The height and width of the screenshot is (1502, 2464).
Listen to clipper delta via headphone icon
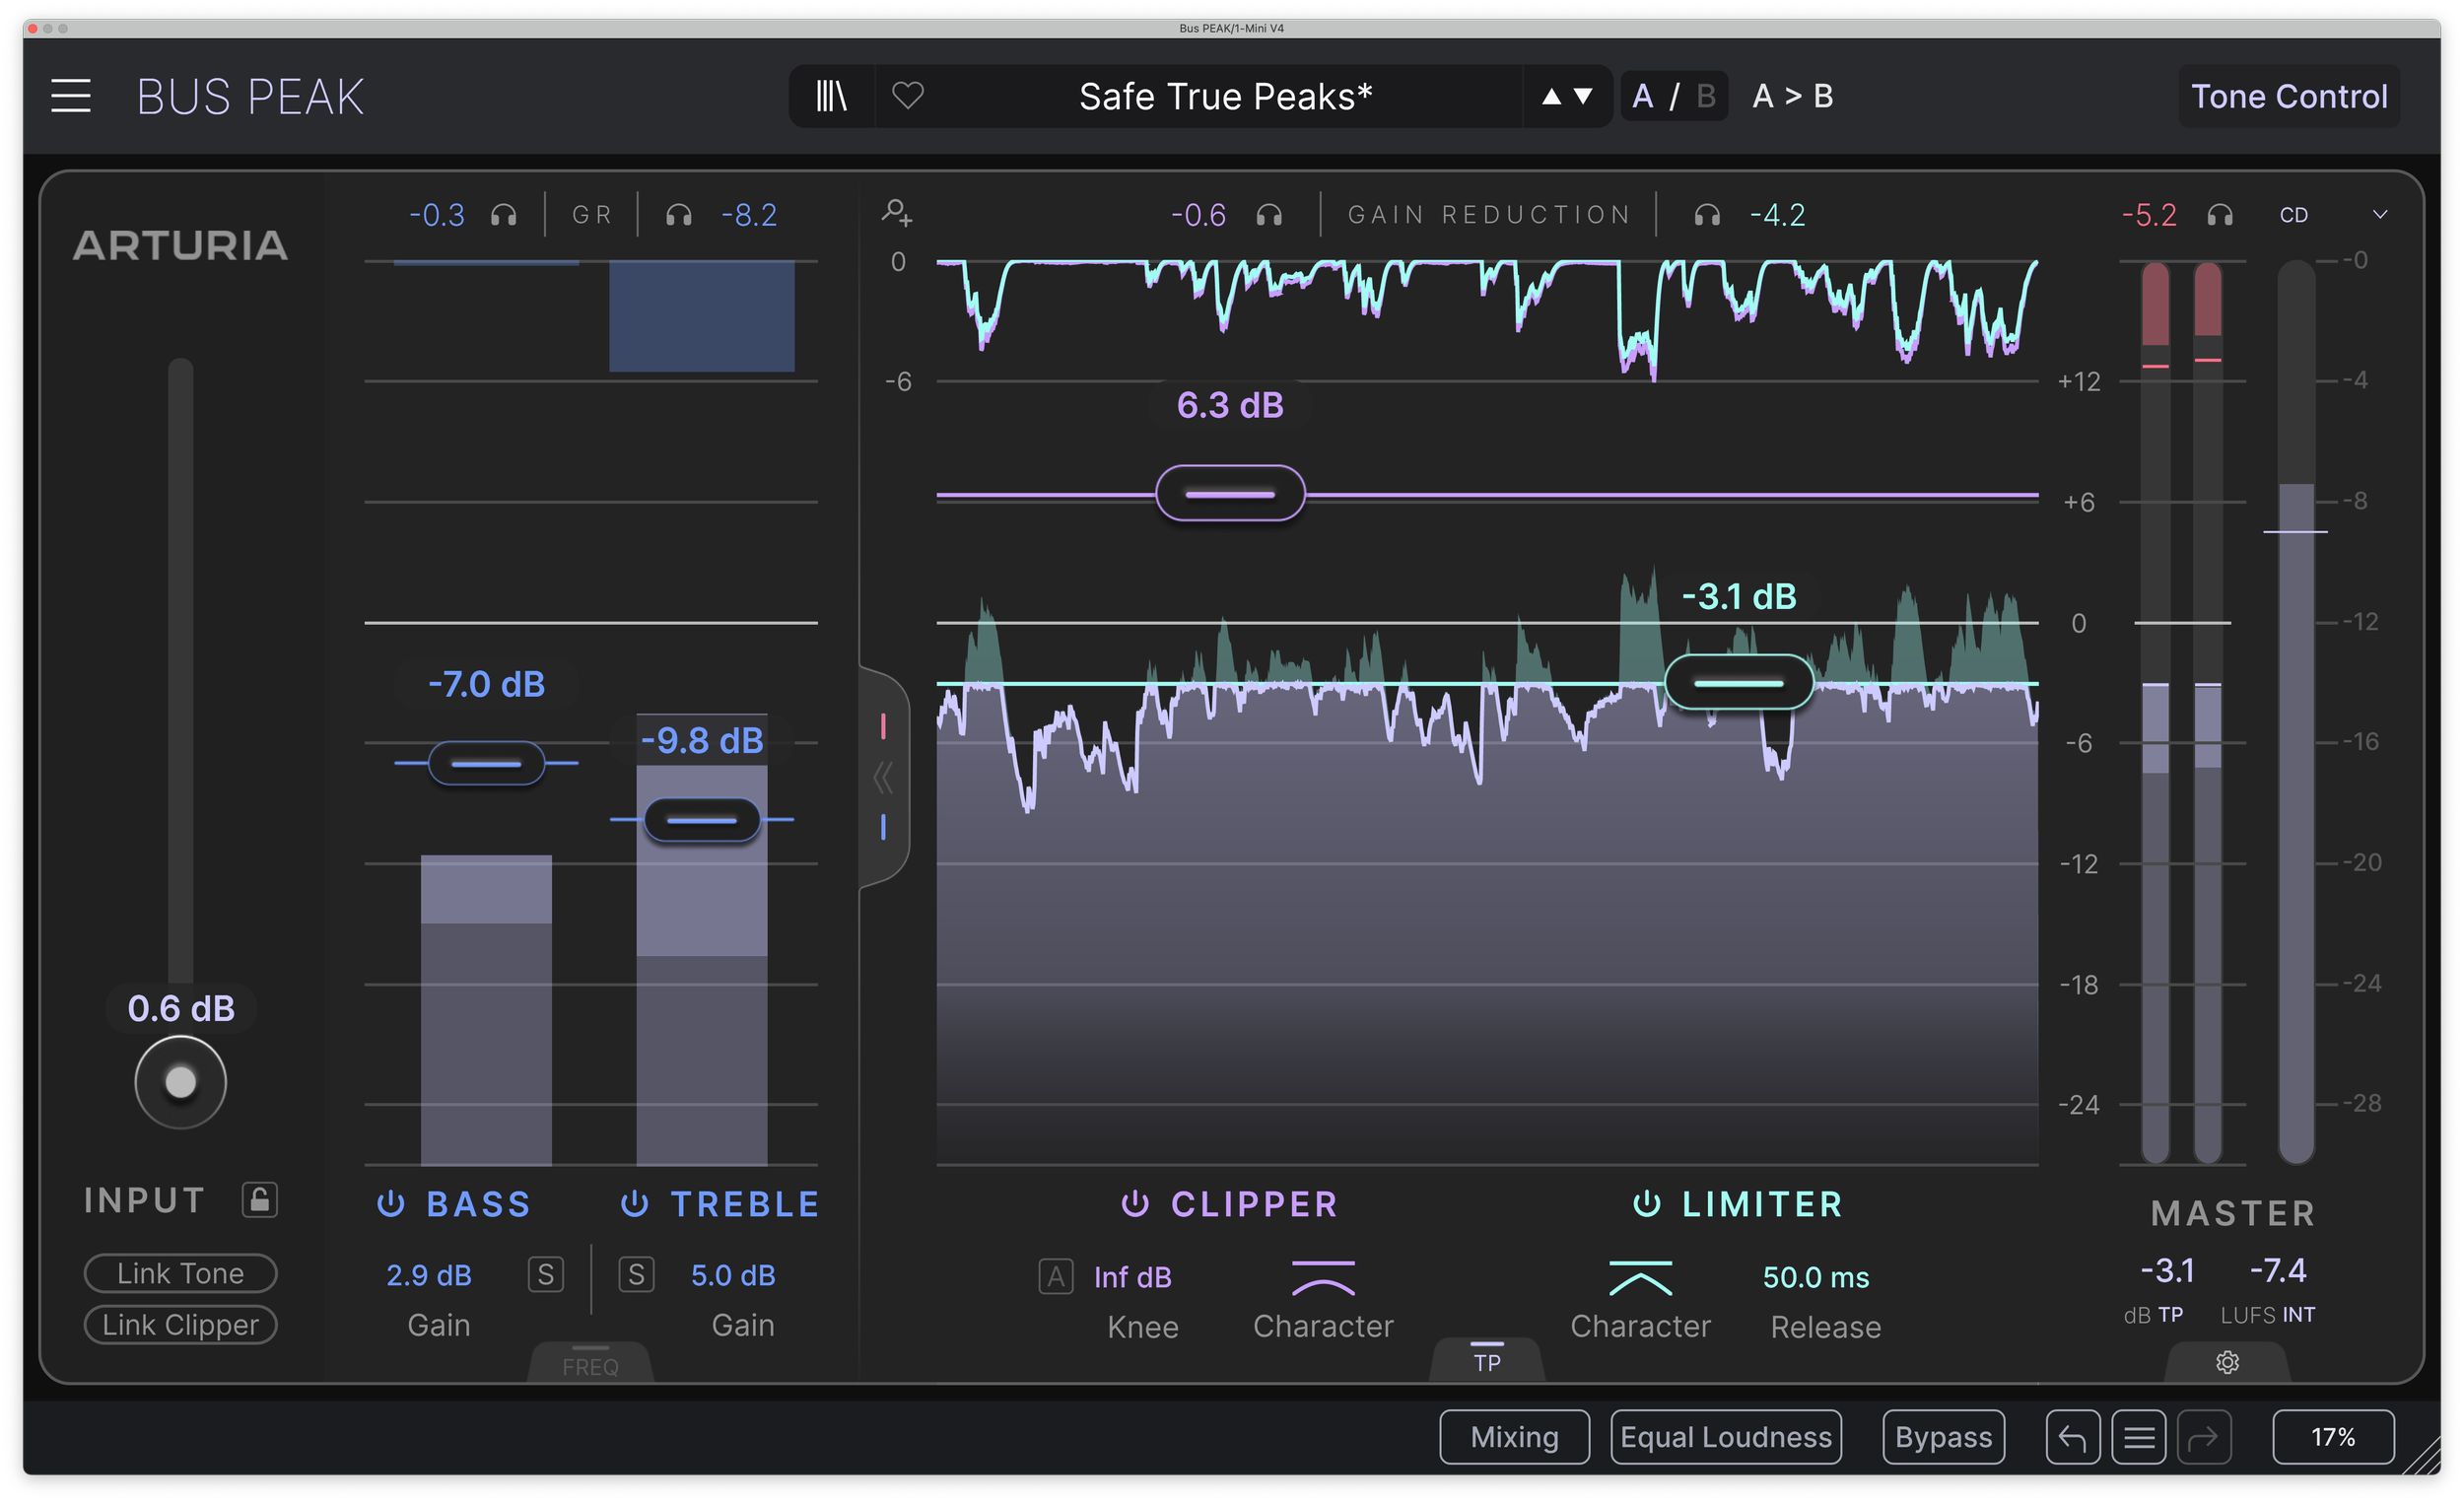click(1269, 215)
